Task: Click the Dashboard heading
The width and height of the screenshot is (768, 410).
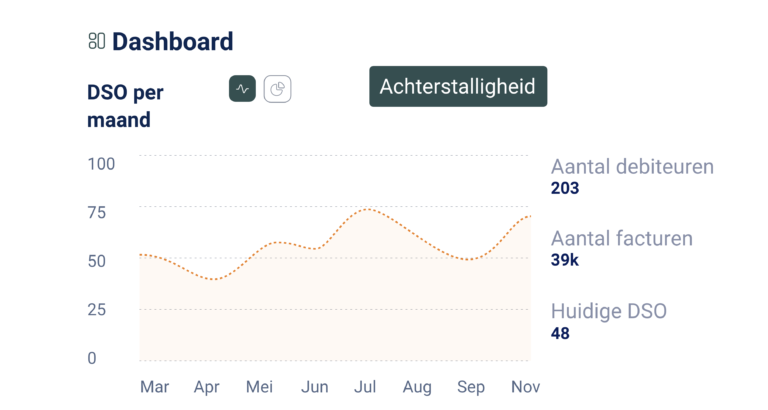Action: tap(172, 42)
